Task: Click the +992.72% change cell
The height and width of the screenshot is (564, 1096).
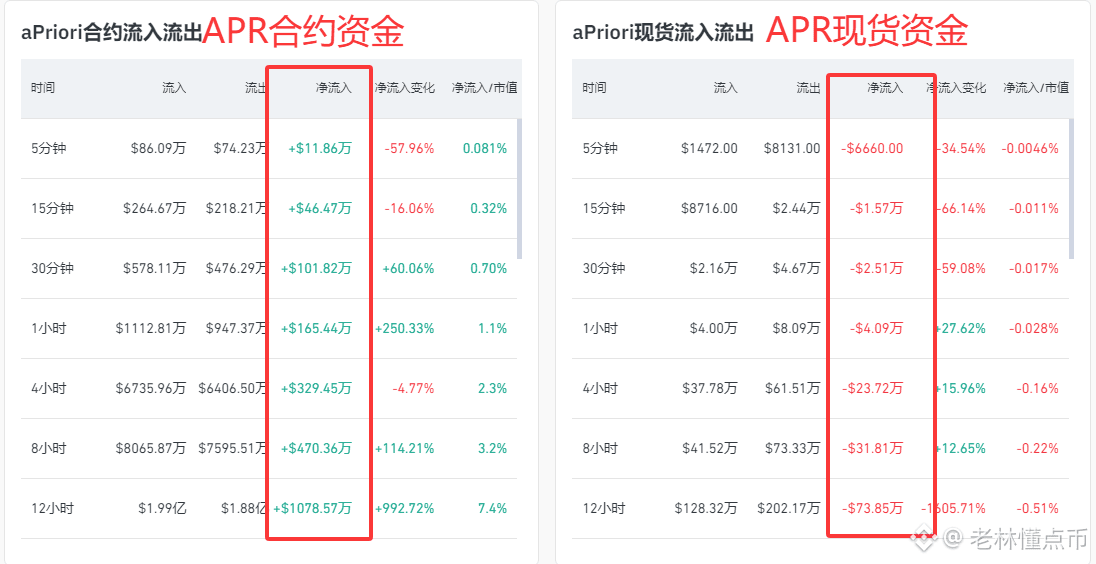Action: pyautogui.click(x=405, y=509)
